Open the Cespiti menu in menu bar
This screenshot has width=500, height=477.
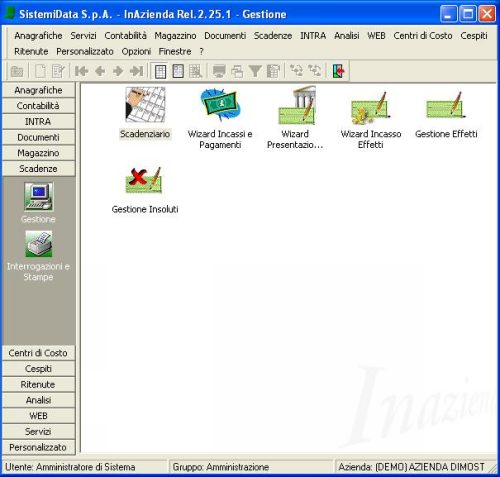(474, 36)
